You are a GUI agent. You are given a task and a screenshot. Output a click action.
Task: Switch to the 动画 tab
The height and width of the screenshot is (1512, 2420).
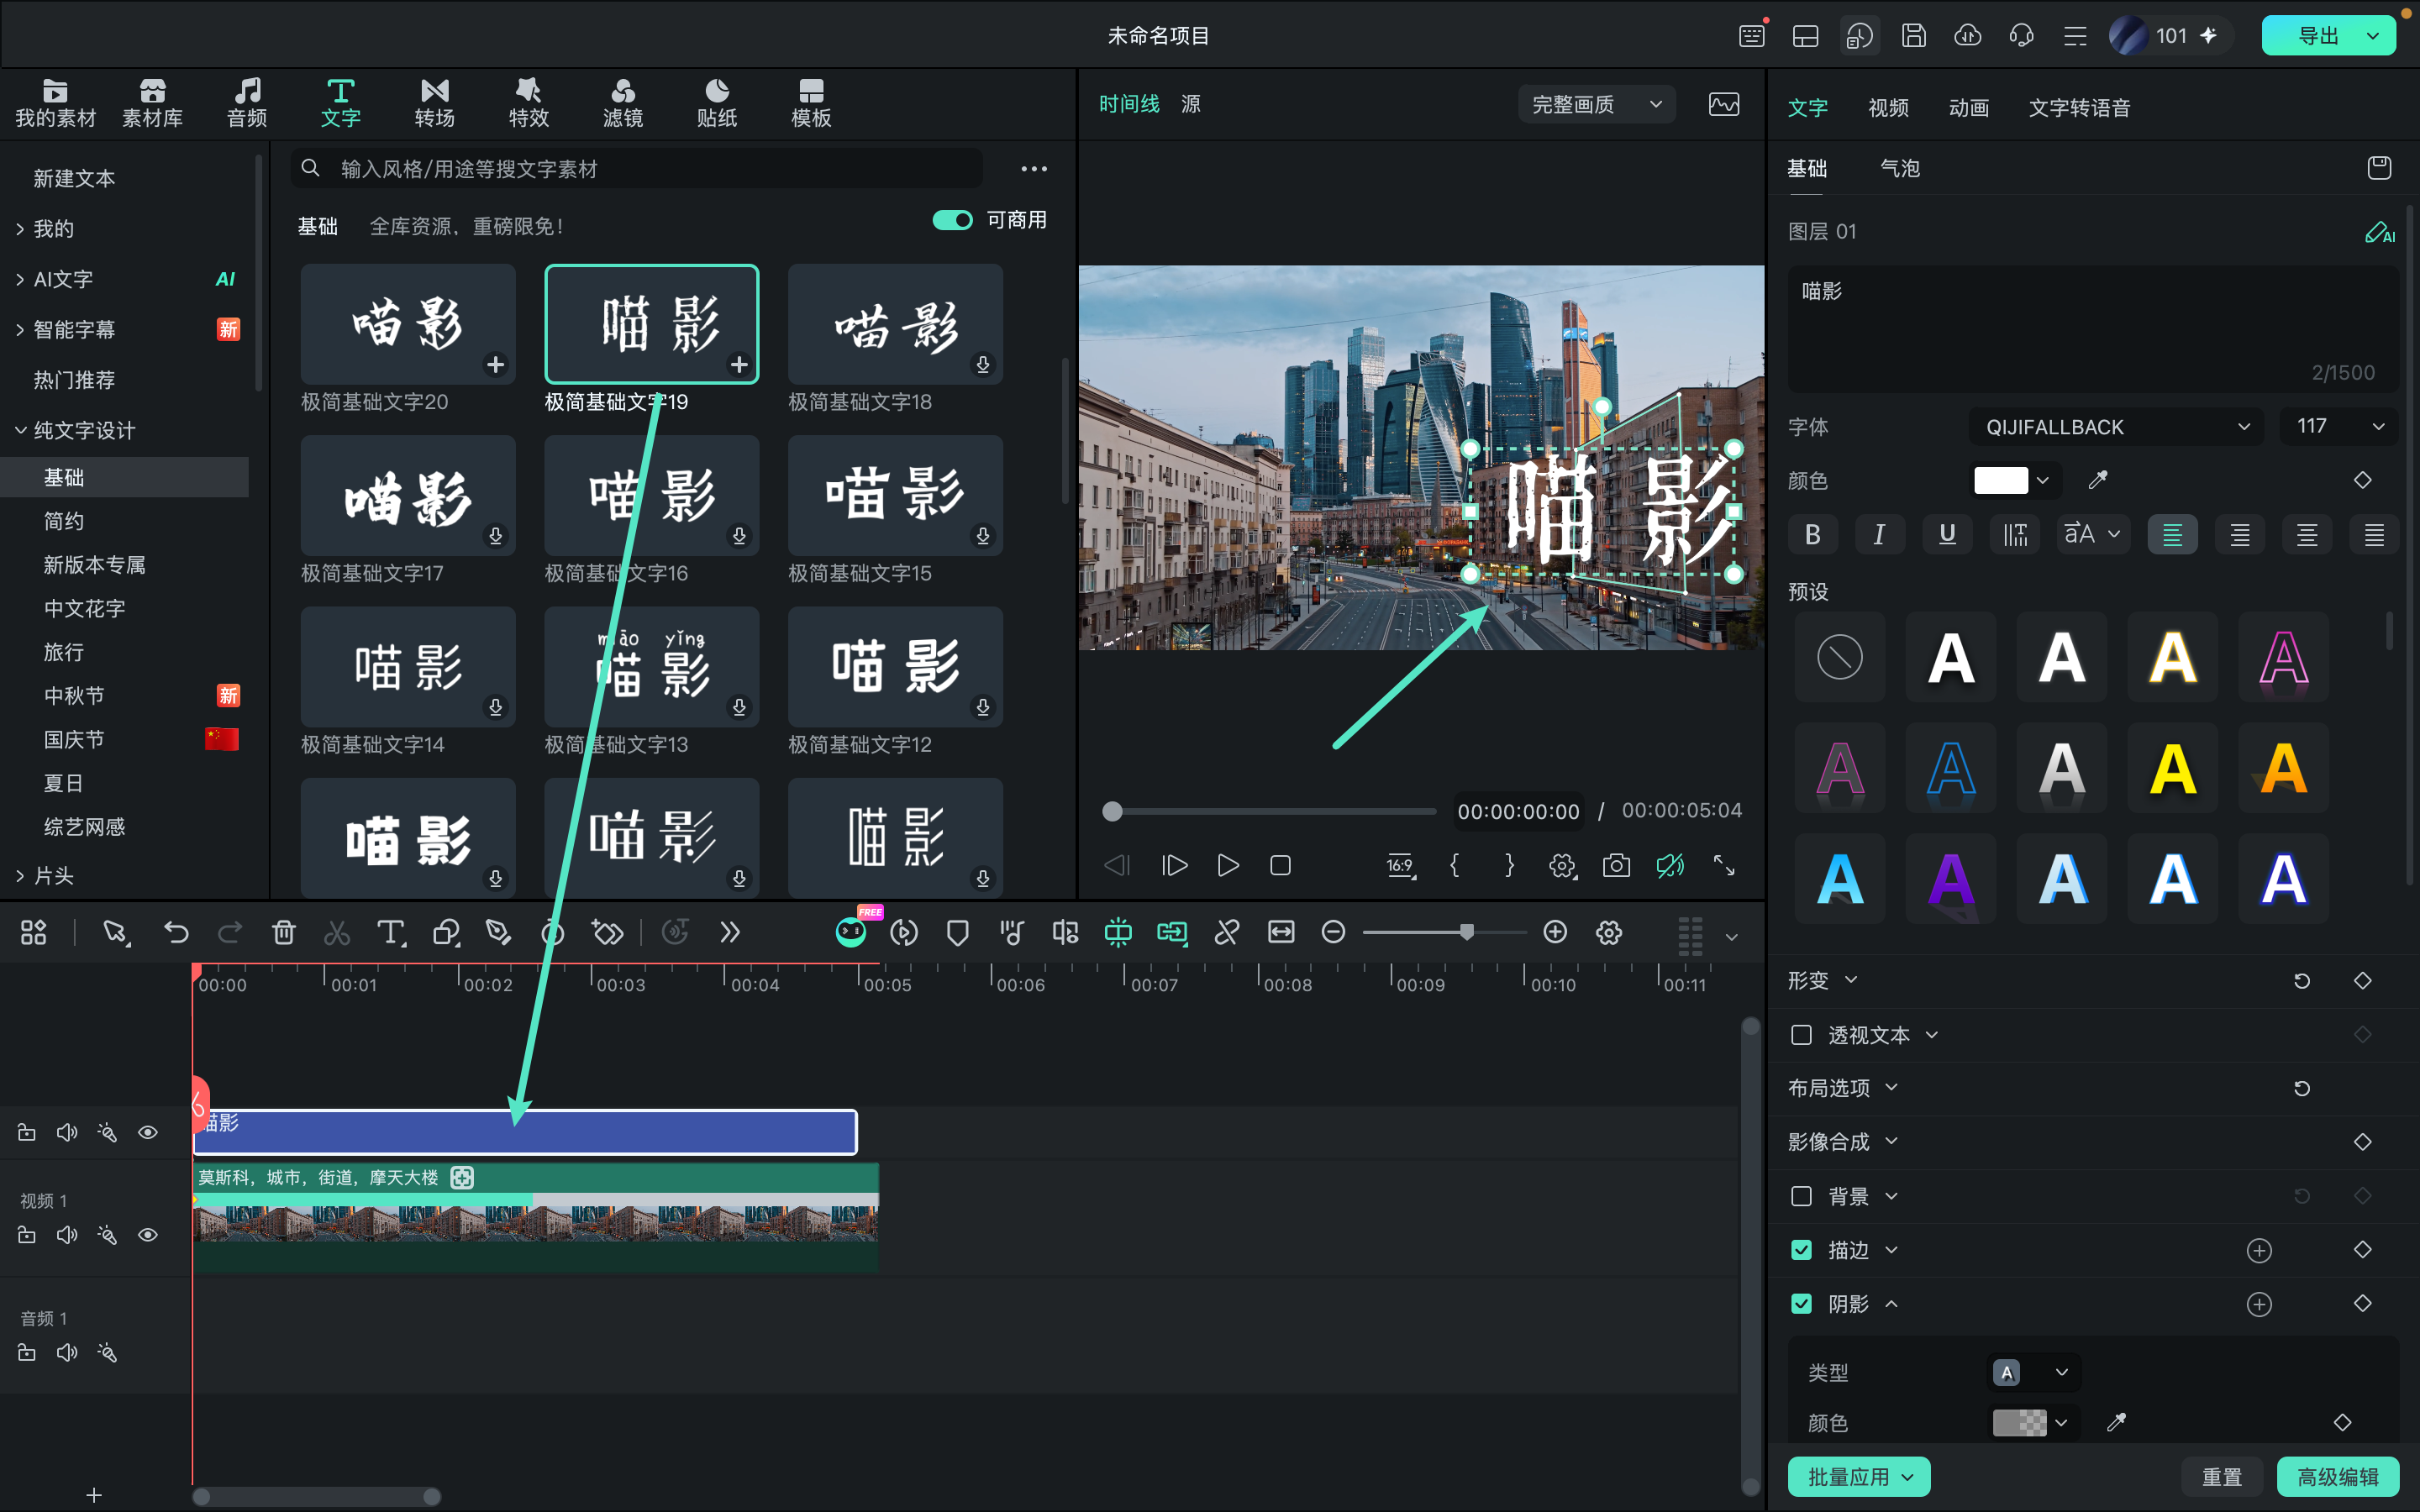click(x=1968, y=108)
